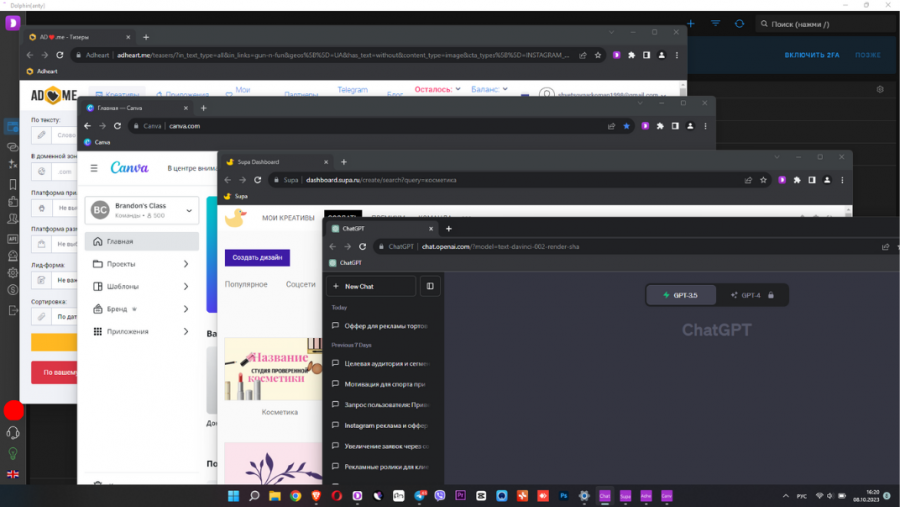Go back in the ChatGPT window

tap(333, 246)
